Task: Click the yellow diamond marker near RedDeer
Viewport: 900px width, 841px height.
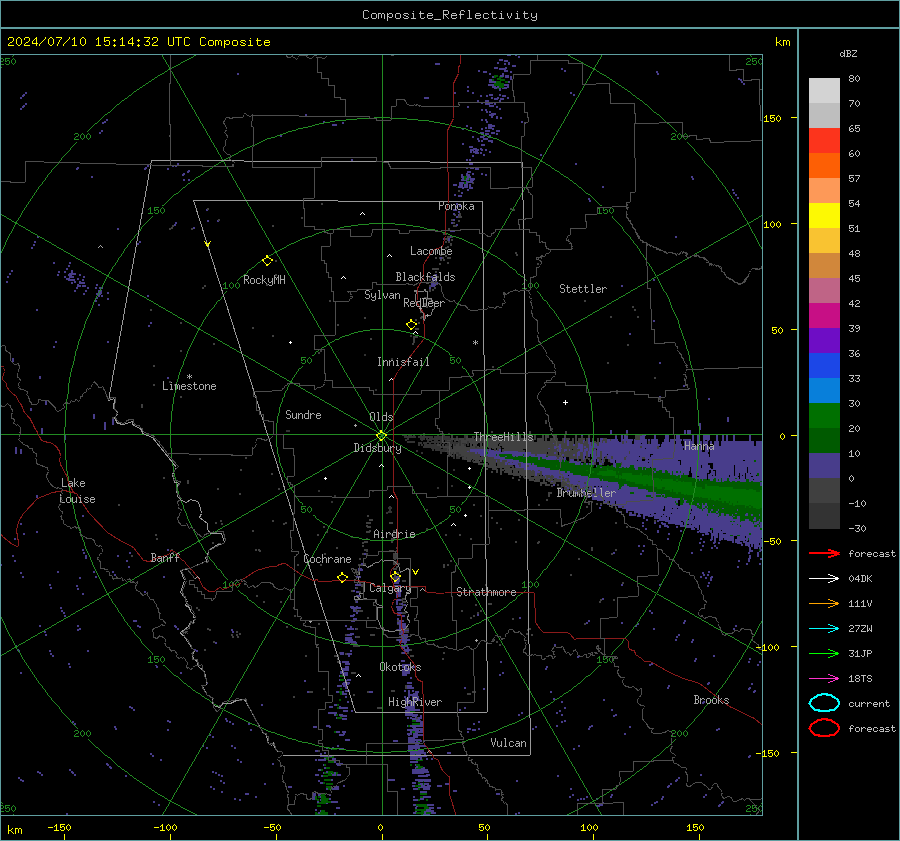Action: 411,325
